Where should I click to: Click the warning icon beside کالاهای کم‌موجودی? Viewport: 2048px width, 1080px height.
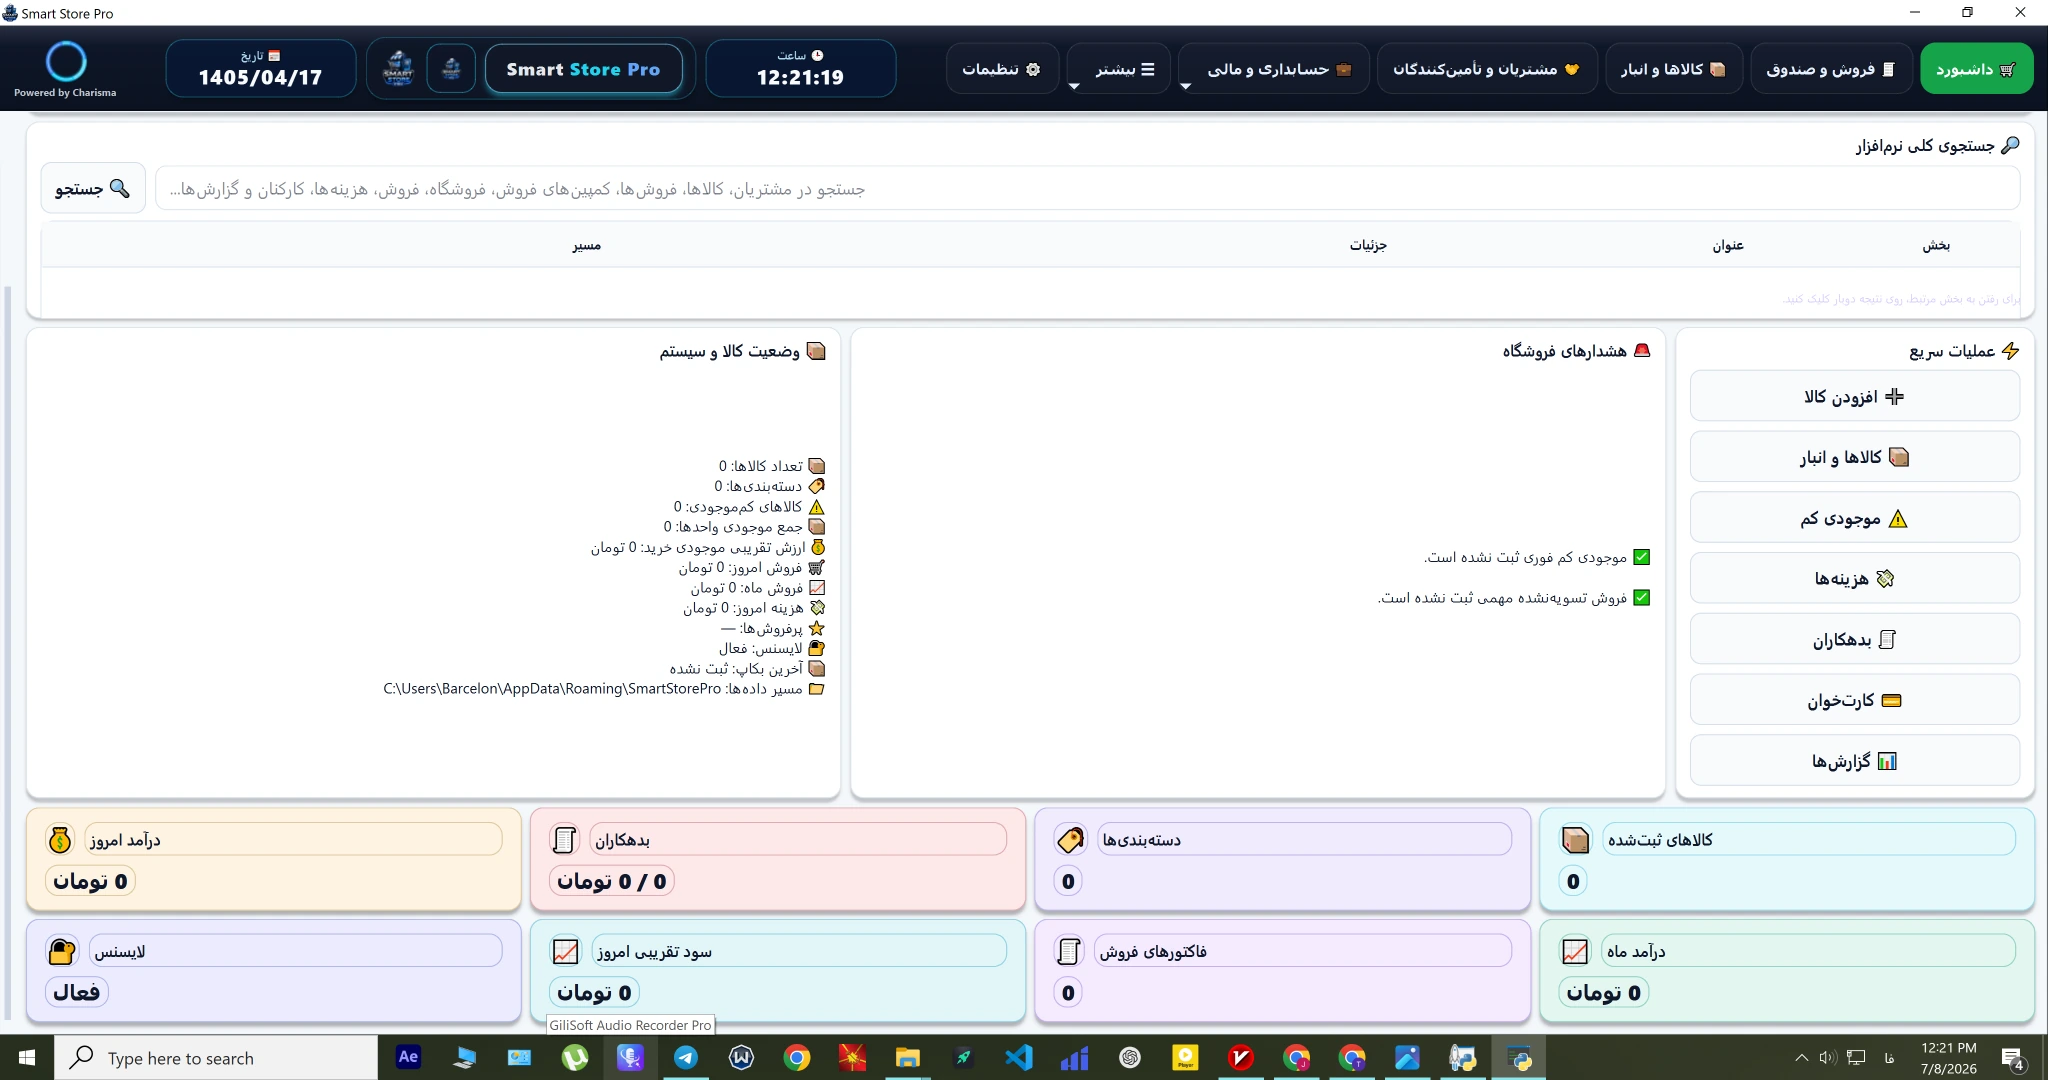point(816,507)
